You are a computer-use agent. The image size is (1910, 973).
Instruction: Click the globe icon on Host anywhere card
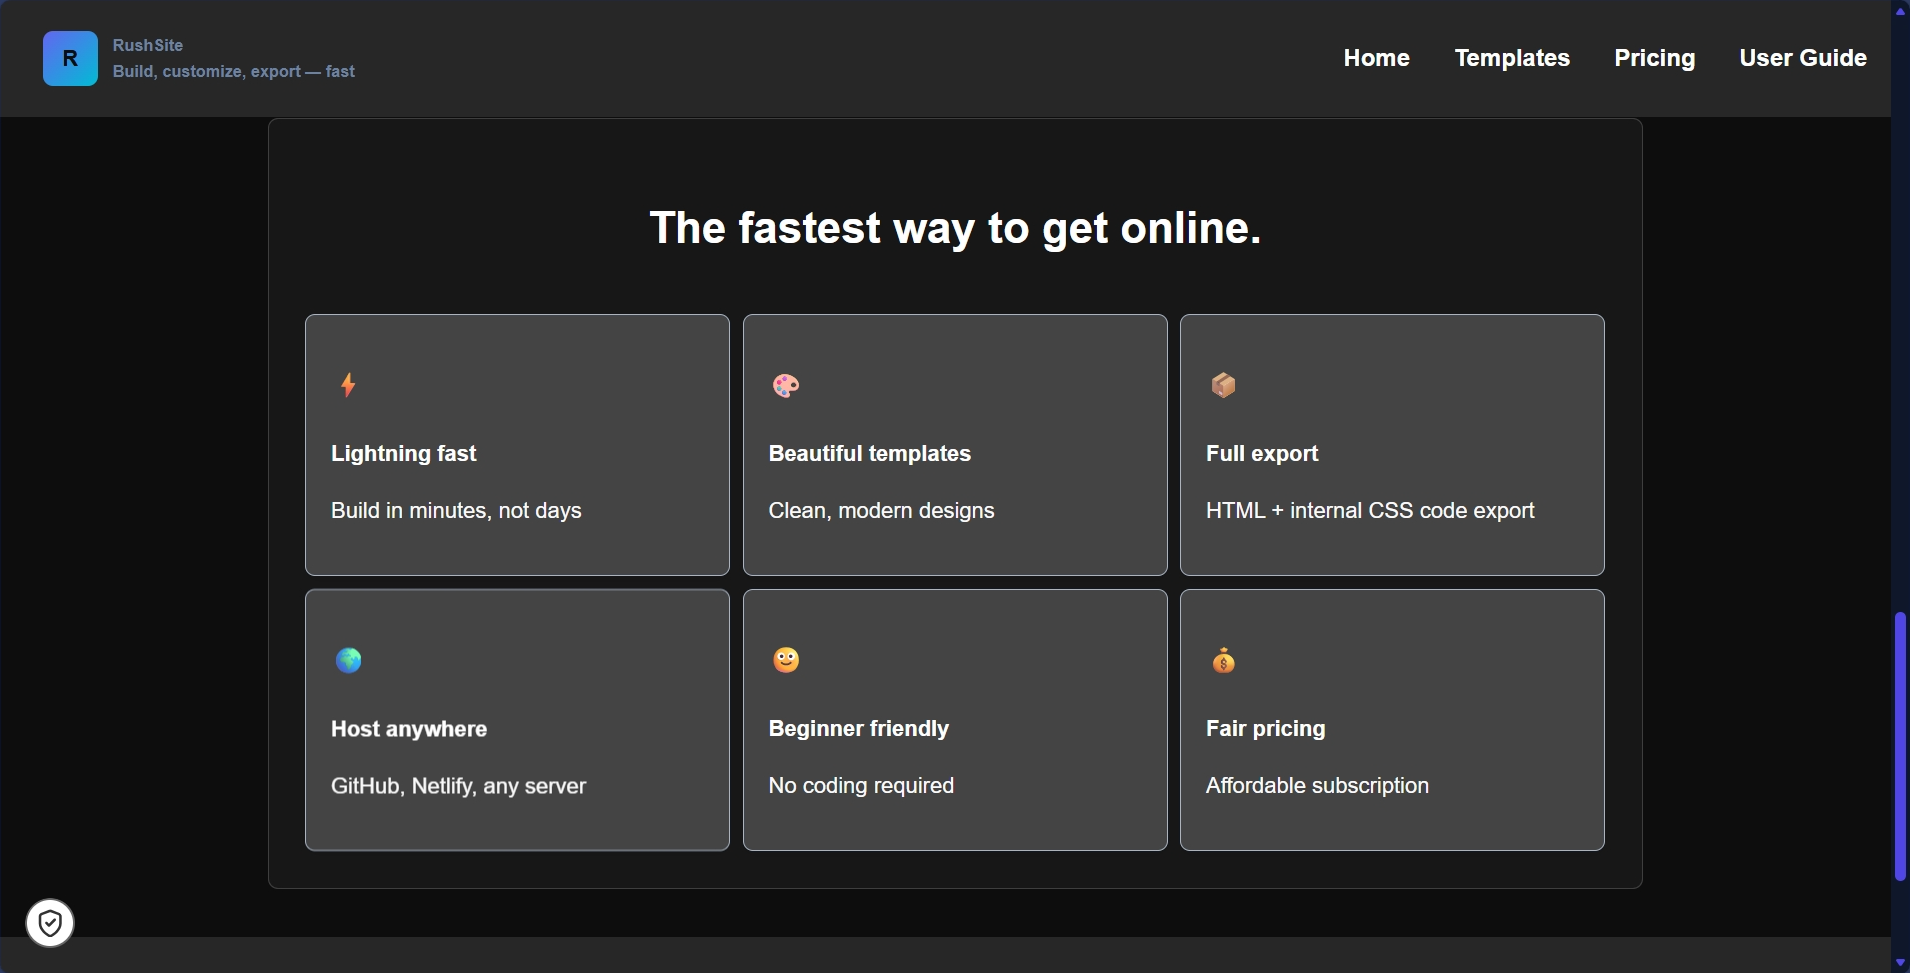[348, 659]
